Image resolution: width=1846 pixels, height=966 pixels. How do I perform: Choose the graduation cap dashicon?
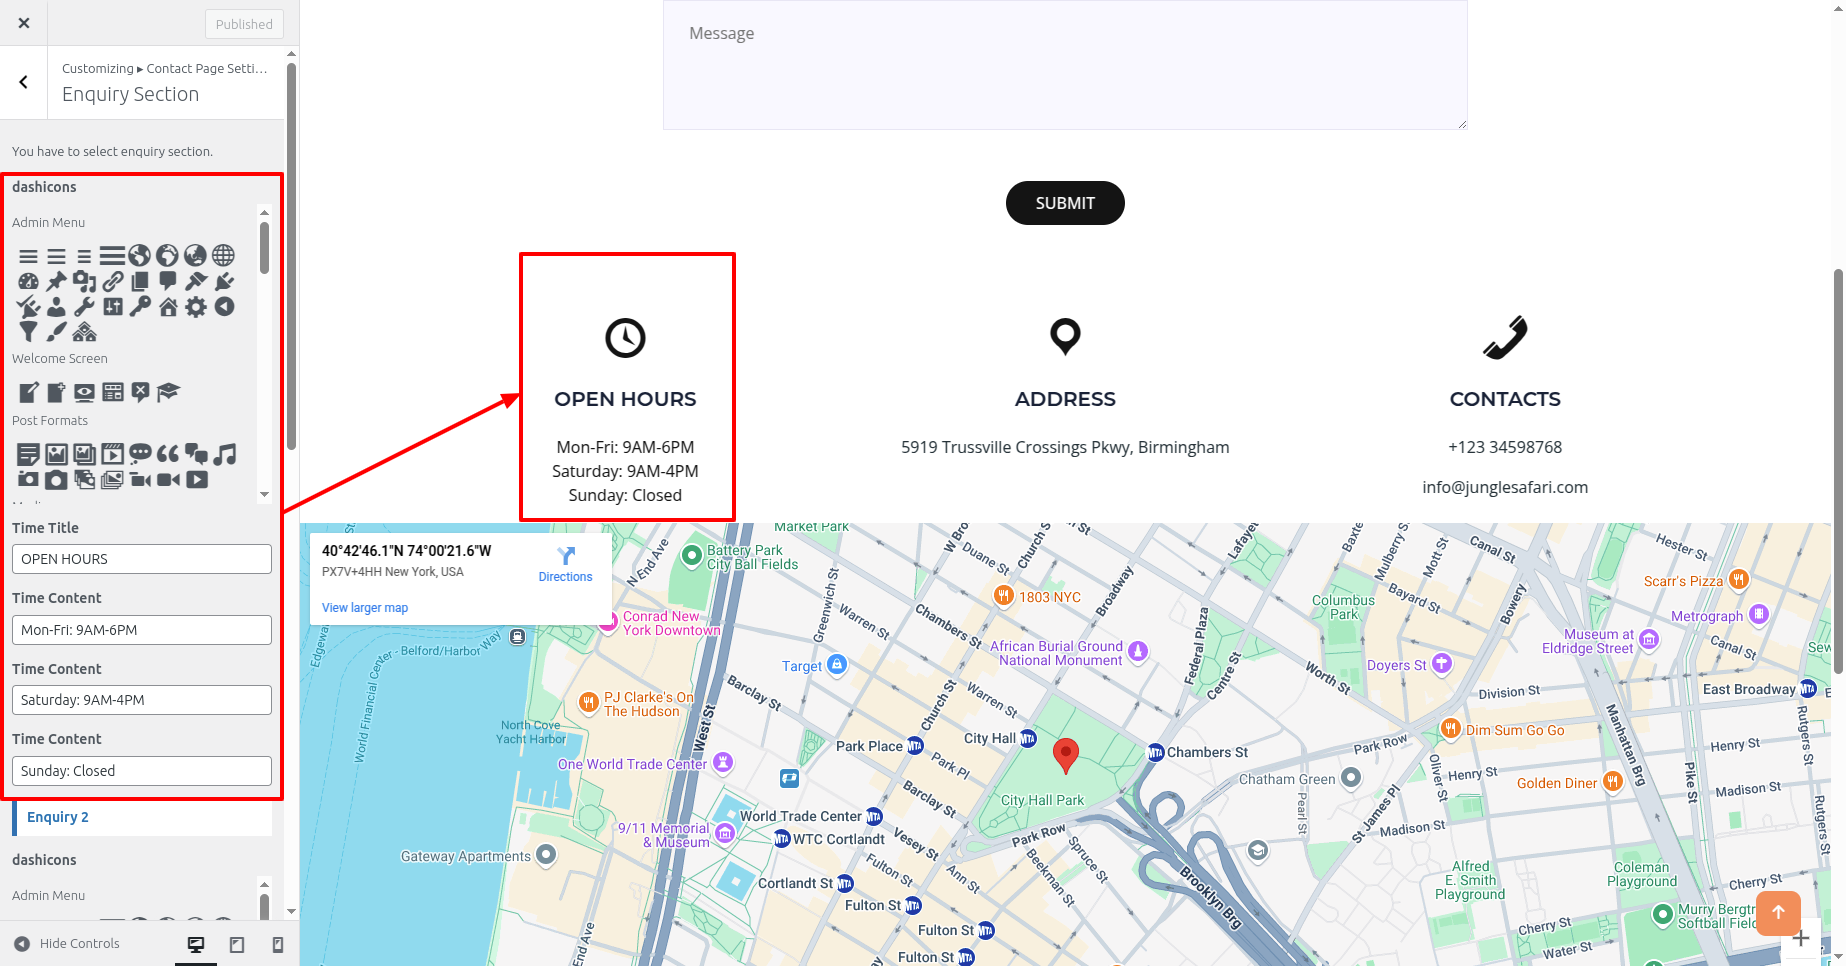(168, 392)
